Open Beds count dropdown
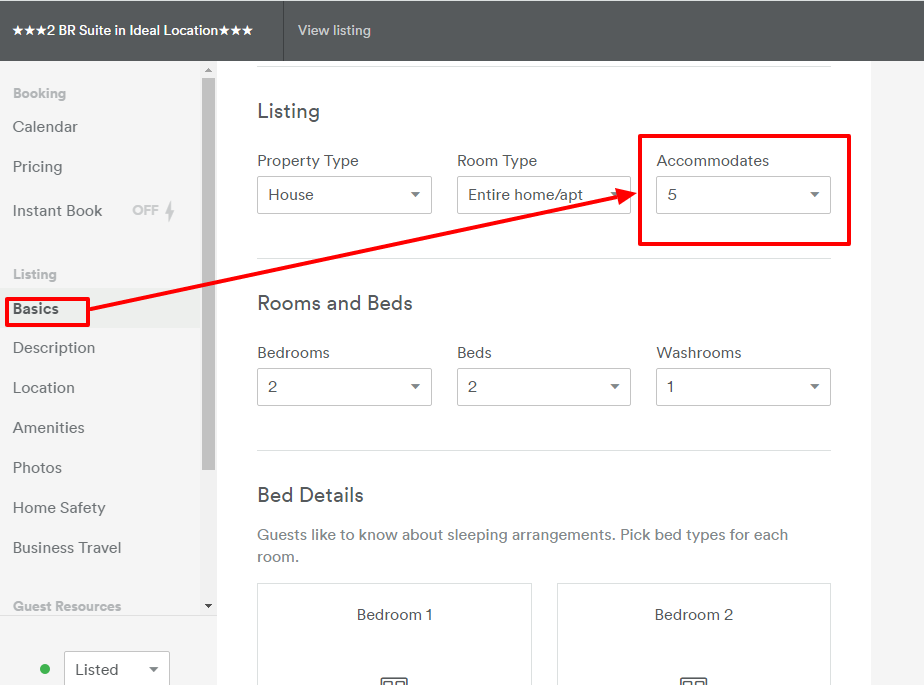 coord(543,387)
